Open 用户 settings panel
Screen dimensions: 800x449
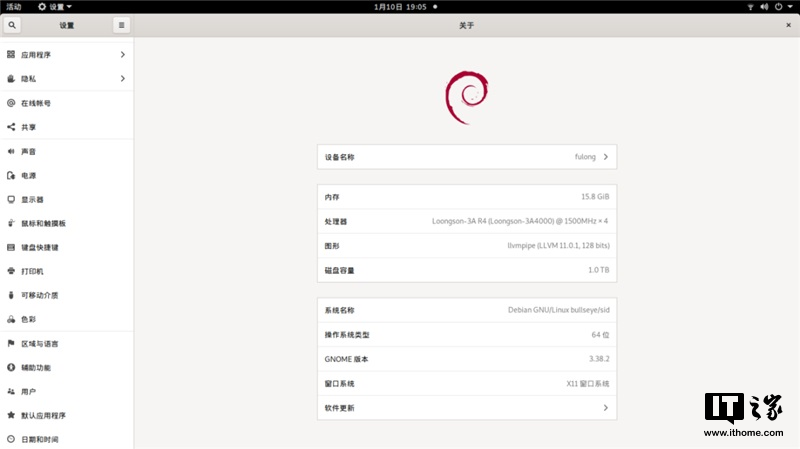tap(67, 392)
